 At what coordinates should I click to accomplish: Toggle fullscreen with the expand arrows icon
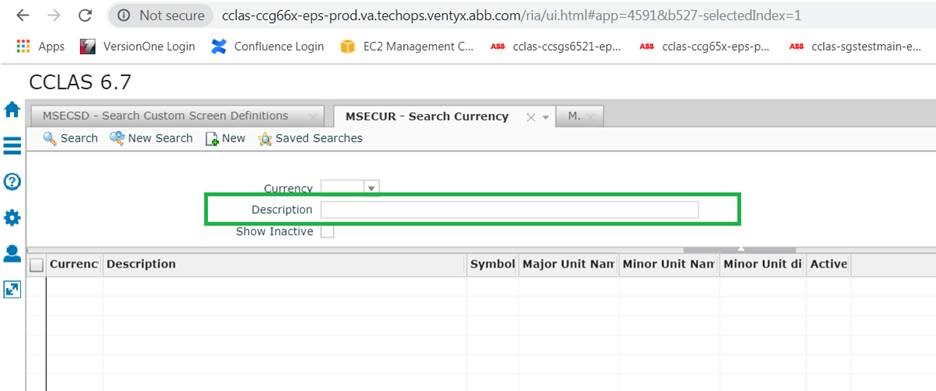[x=12, y=290]
